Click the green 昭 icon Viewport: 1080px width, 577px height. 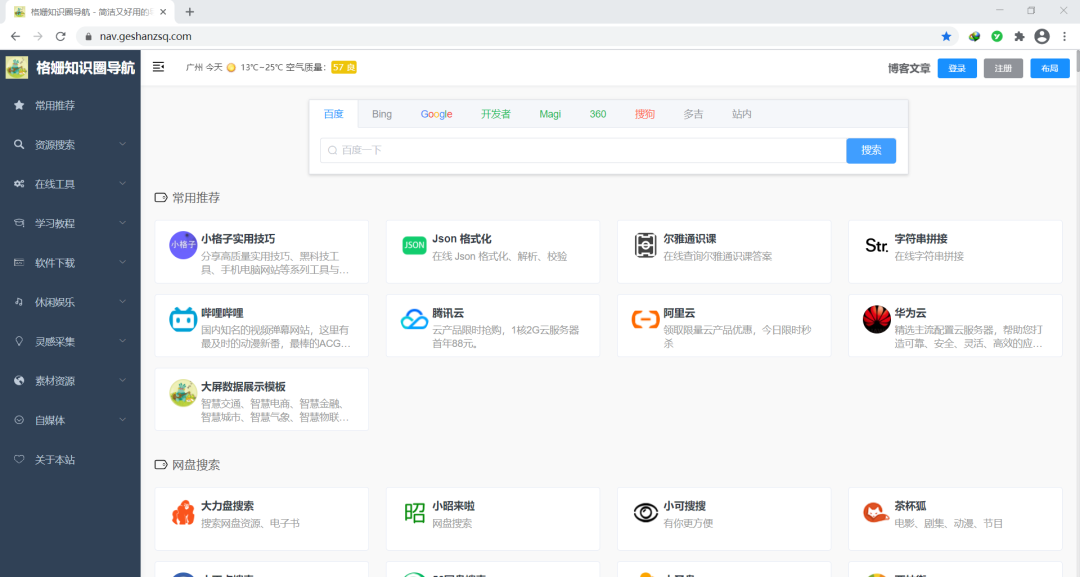click(x=414, y=513)
